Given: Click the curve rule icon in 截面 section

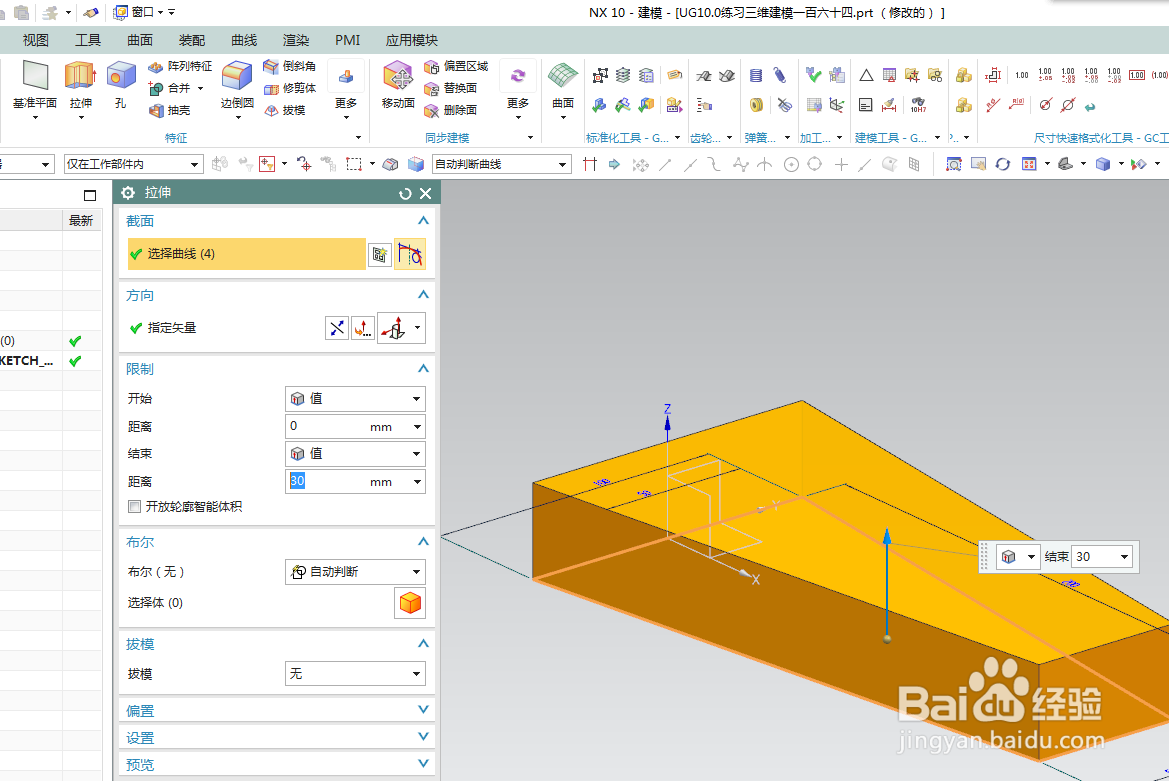Looking at the screenshot, I should click(410, 255).
